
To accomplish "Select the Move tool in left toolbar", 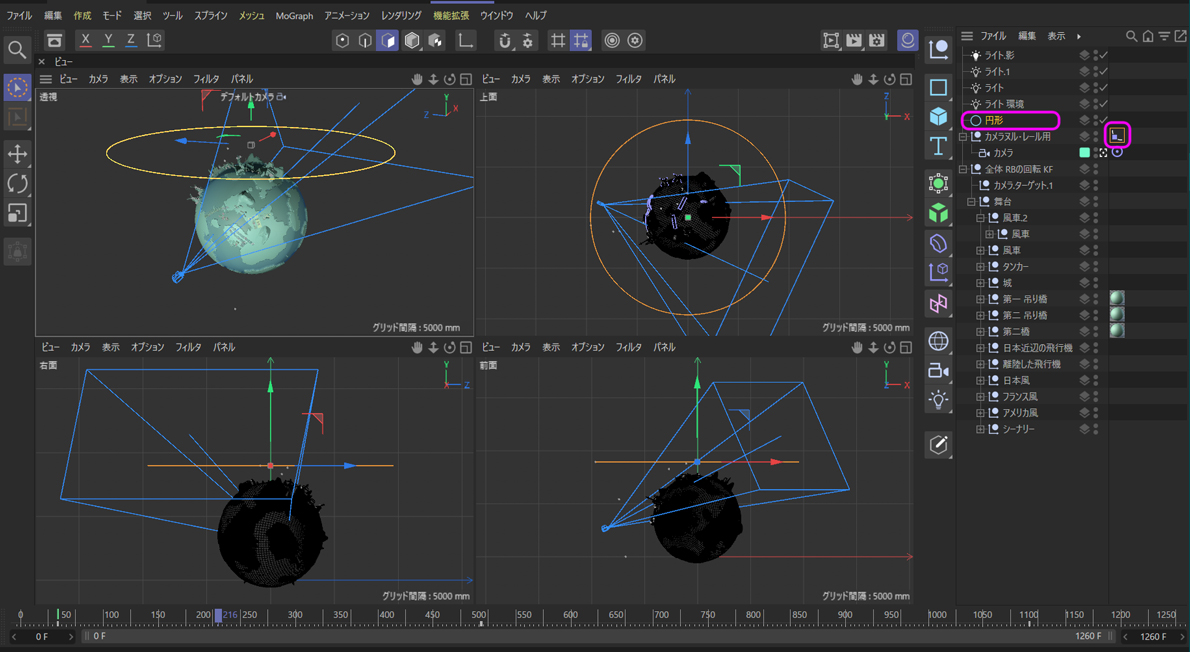I will pyautogui.click(x=17, y=154).
